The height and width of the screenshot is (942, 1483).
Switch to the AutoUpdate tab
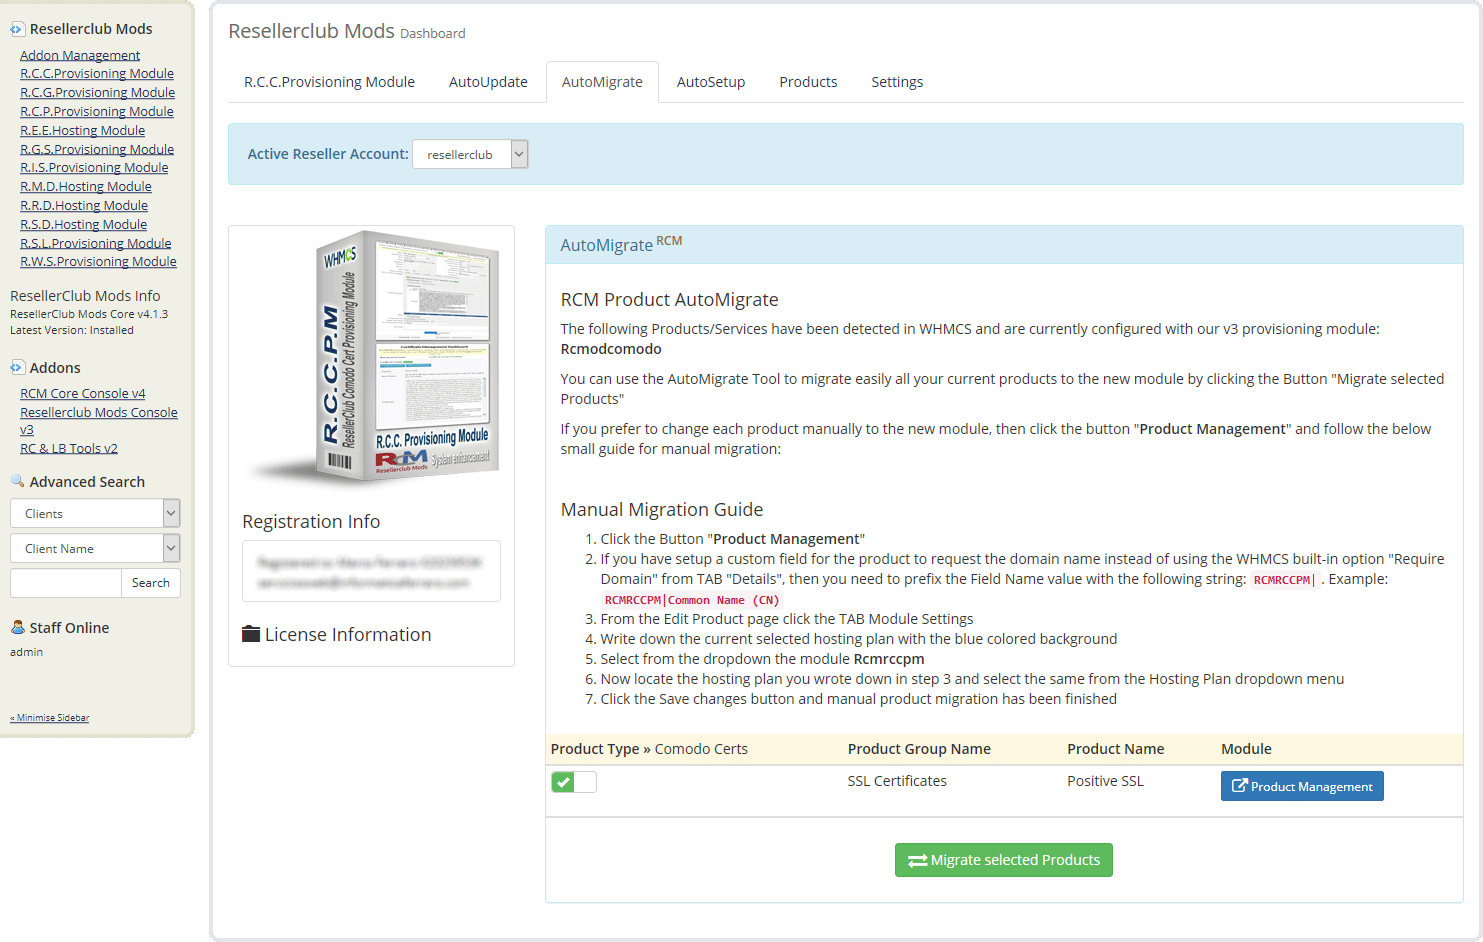tap(488, 82)
